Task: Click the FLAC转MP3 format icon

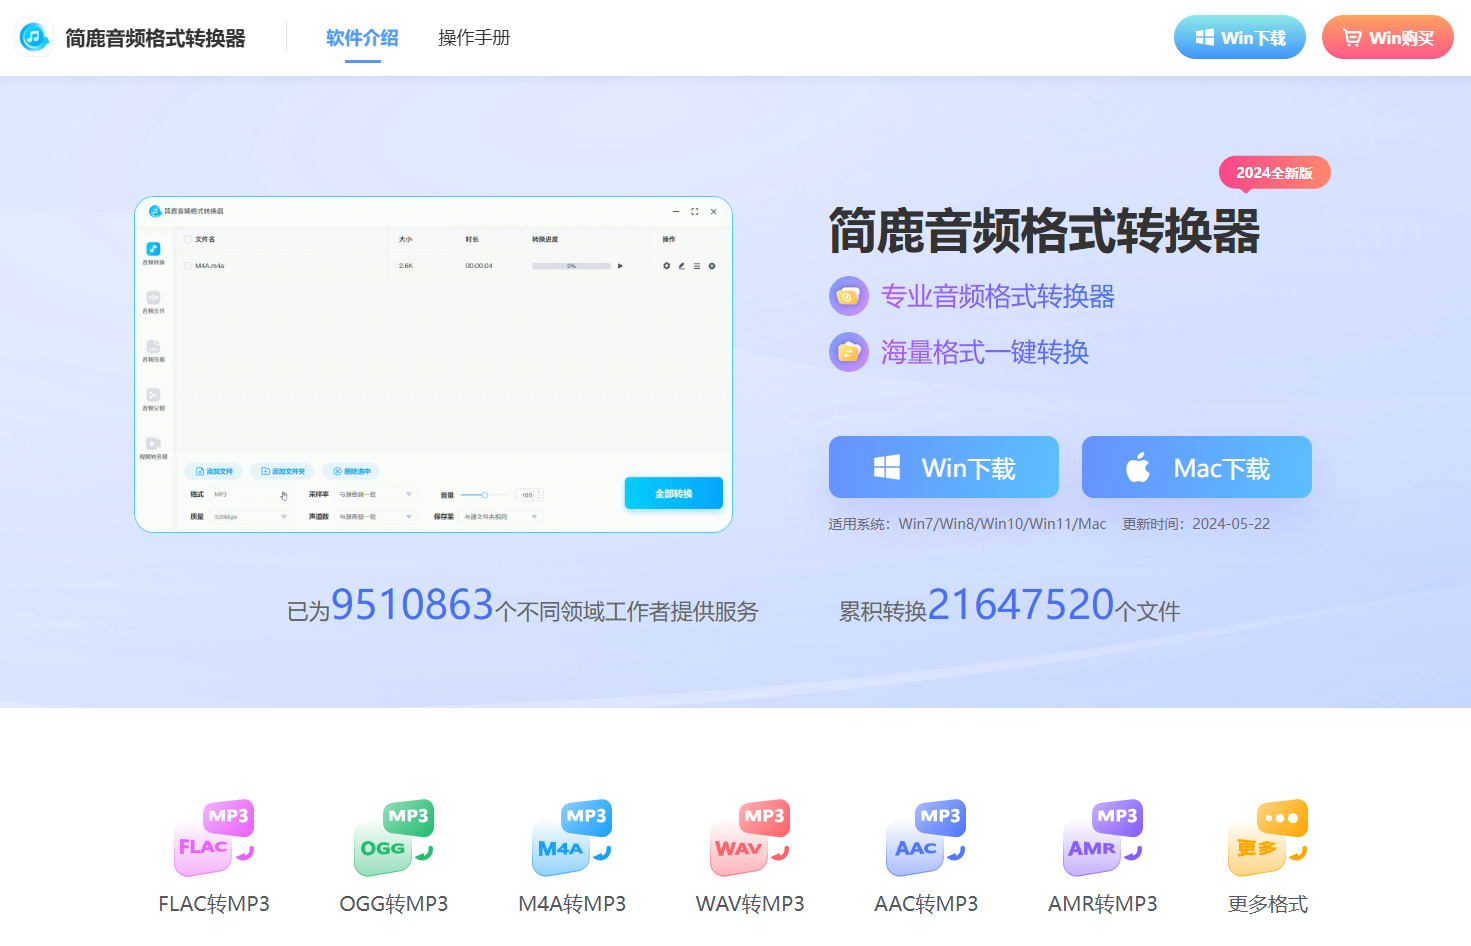Action: coord(214,838)
